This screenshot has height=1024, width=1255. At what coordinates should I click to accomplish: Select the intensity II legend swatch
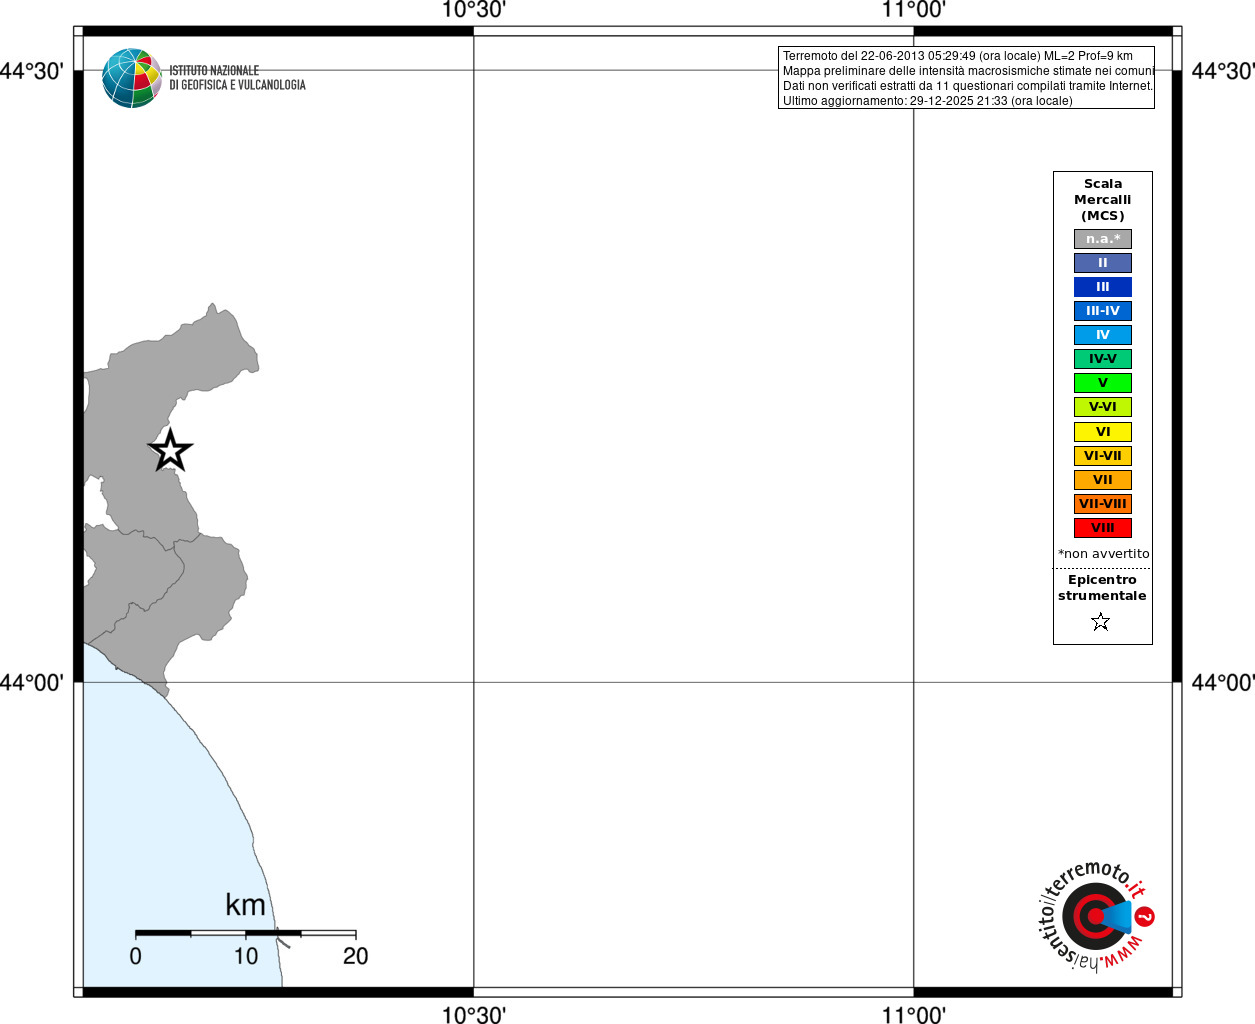[1103, 263]
